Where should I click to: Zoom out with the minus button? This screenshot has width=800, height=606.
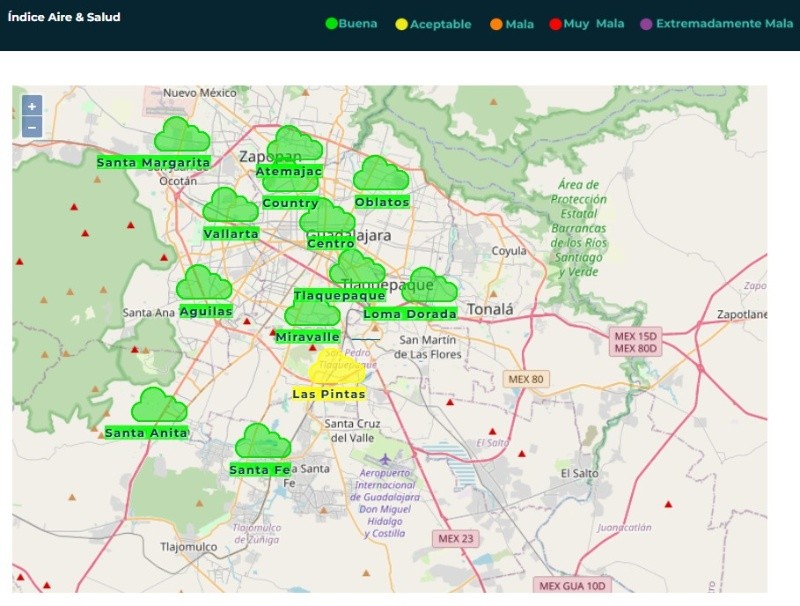pos(32,127)
